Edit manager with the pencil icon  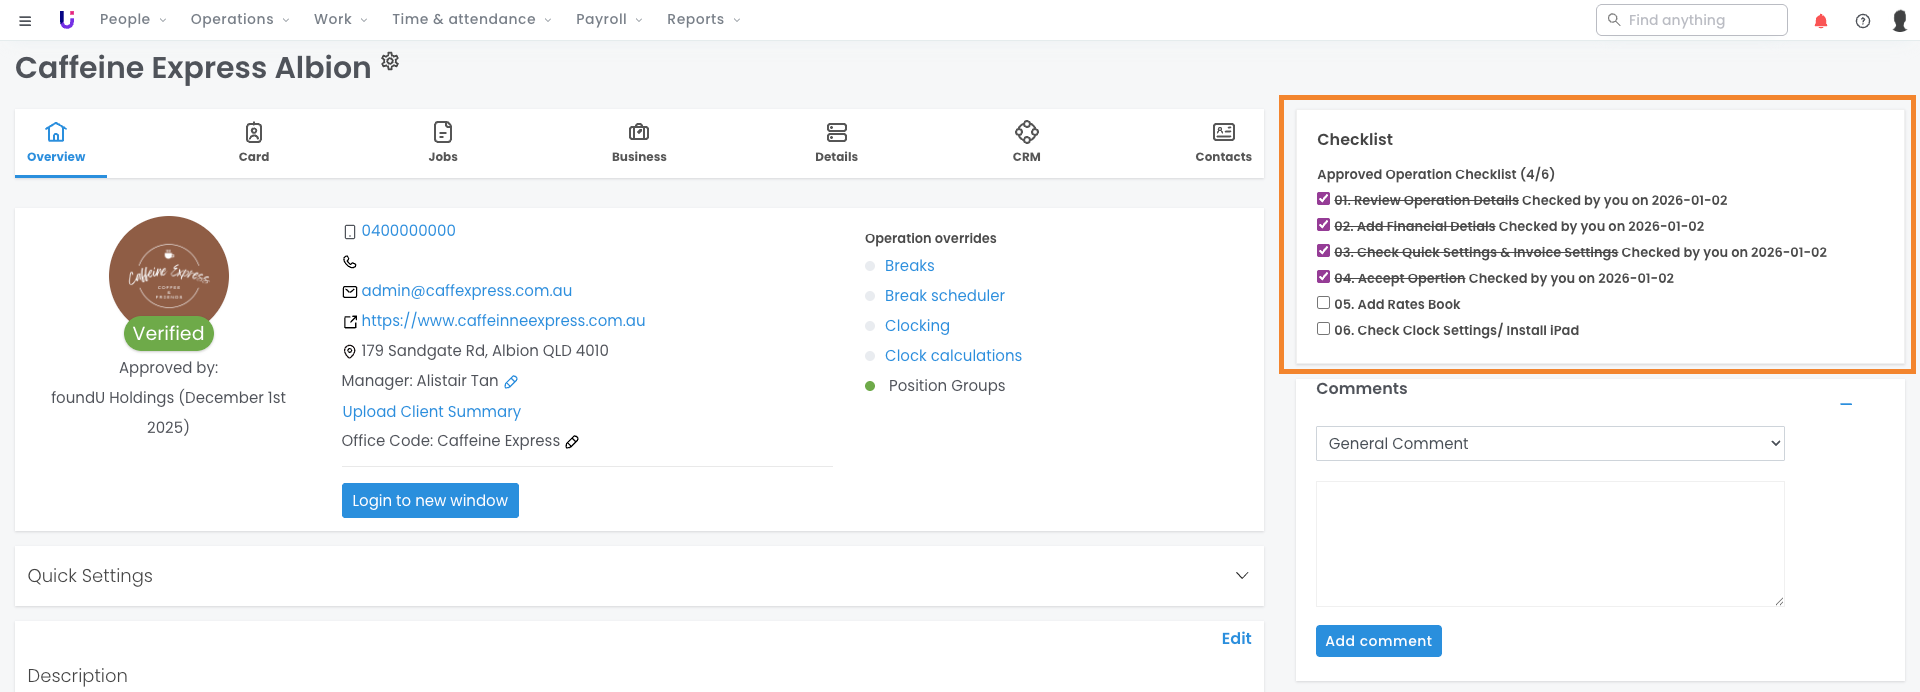(511, 382)
